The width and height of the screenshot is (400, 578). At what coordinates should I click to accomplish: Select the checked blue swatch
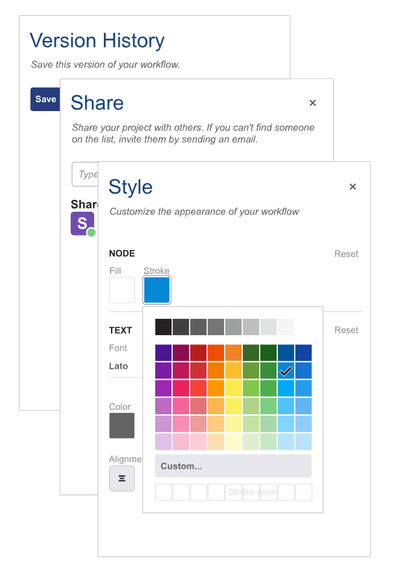(x=286, y=371)
